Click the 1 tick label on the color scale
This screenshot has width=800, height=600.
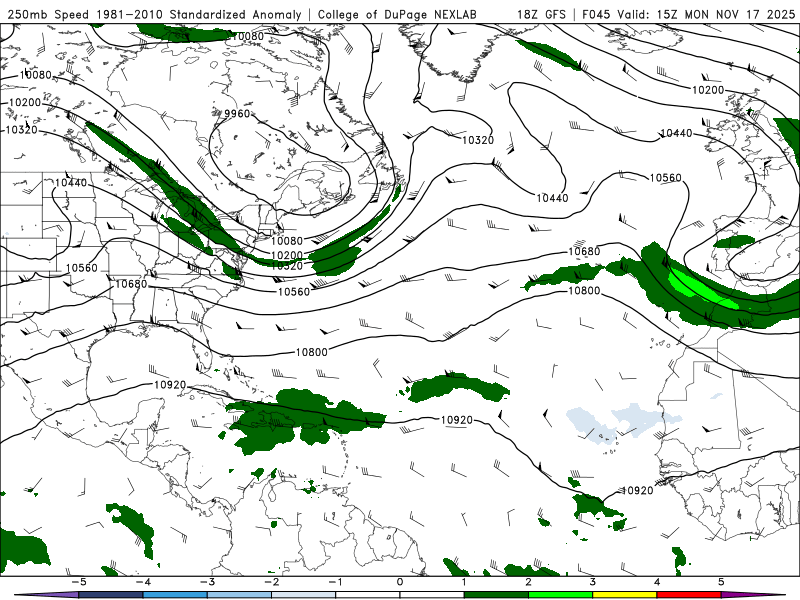(464, 582)
